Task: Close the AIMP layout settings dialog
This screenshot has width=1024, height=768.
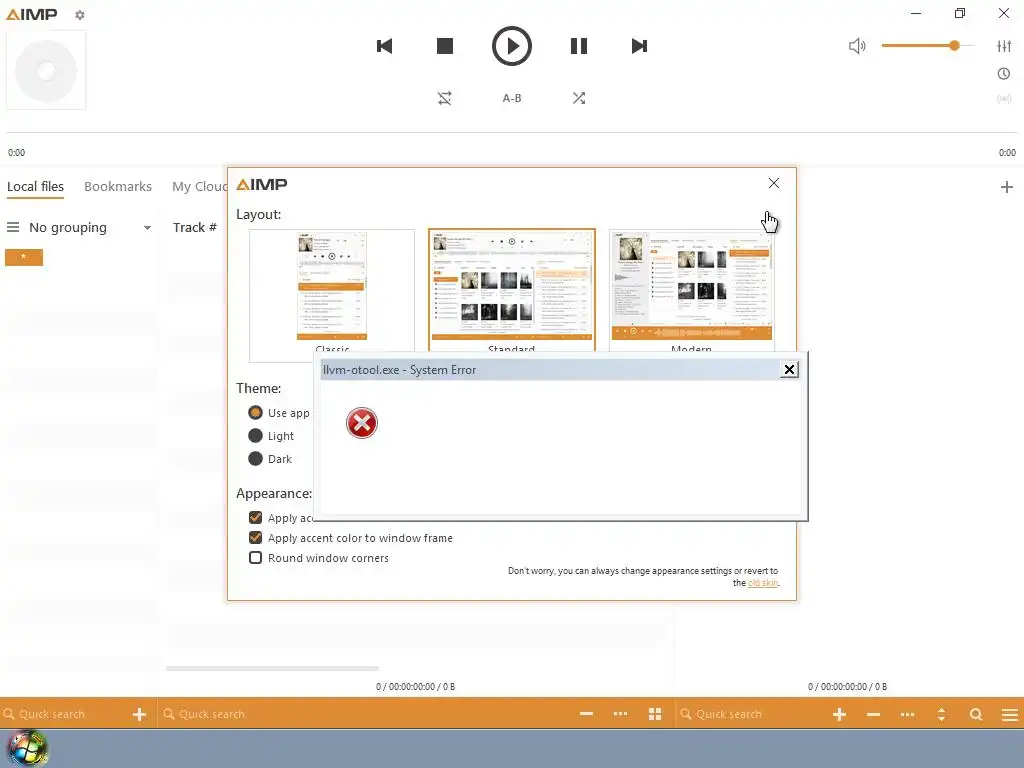Action: 774,184
